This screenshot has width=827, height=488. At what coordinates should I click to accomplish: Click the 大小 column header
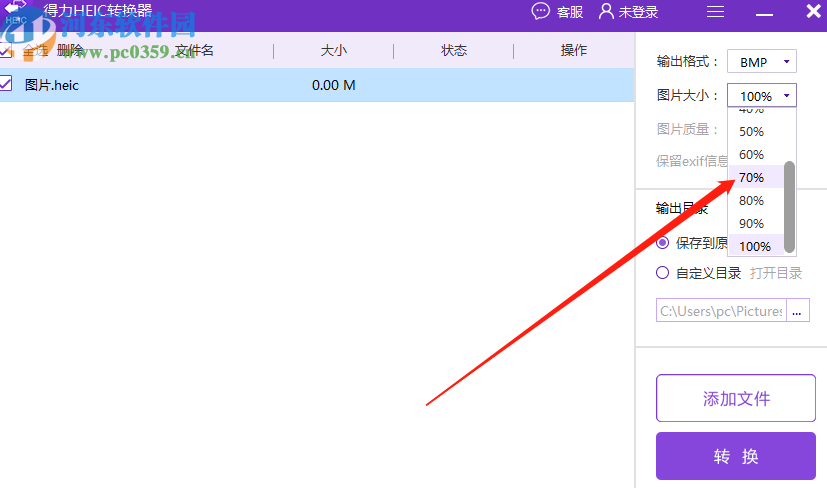point(333,51)
